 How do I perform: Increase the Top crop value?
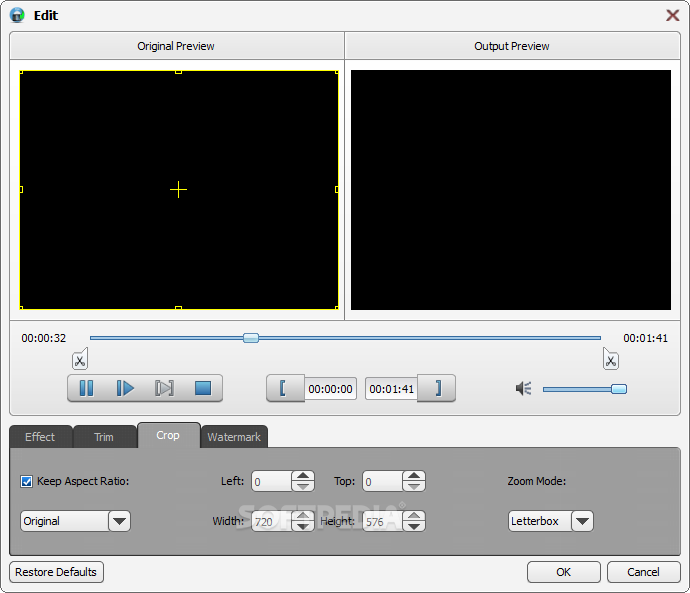[x=414, y=476]
